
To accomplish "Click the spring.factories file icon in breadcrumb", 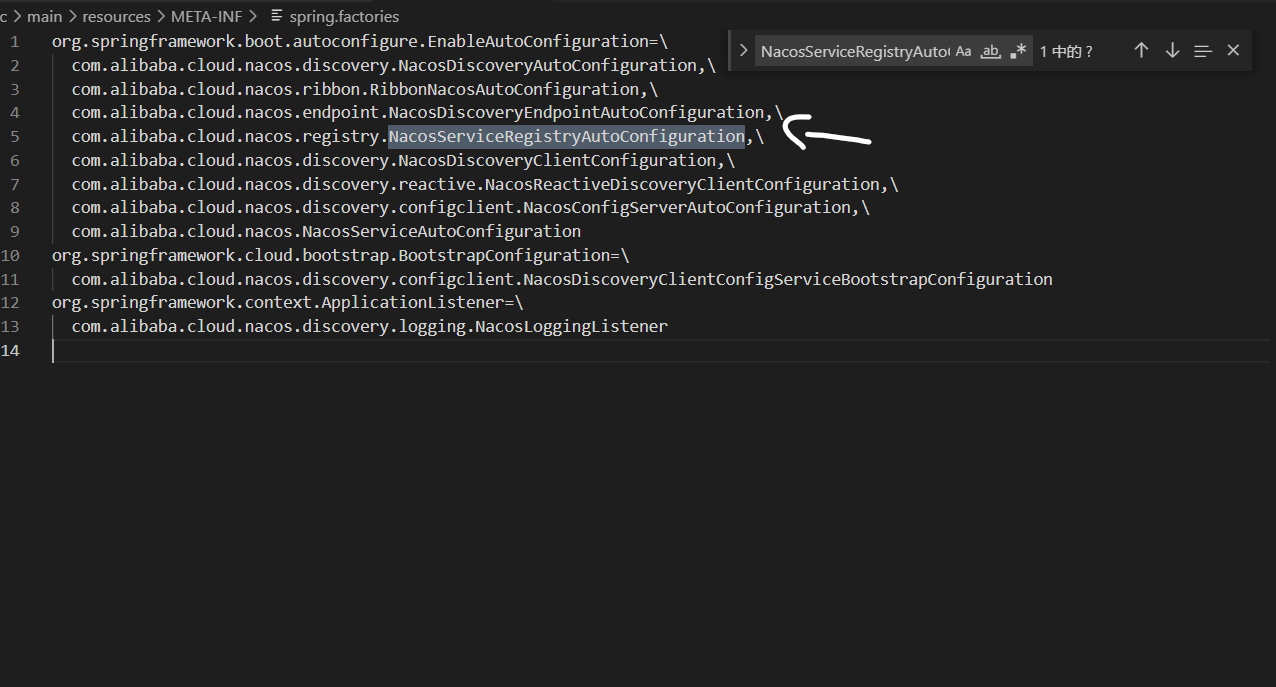I will (277, 16).
